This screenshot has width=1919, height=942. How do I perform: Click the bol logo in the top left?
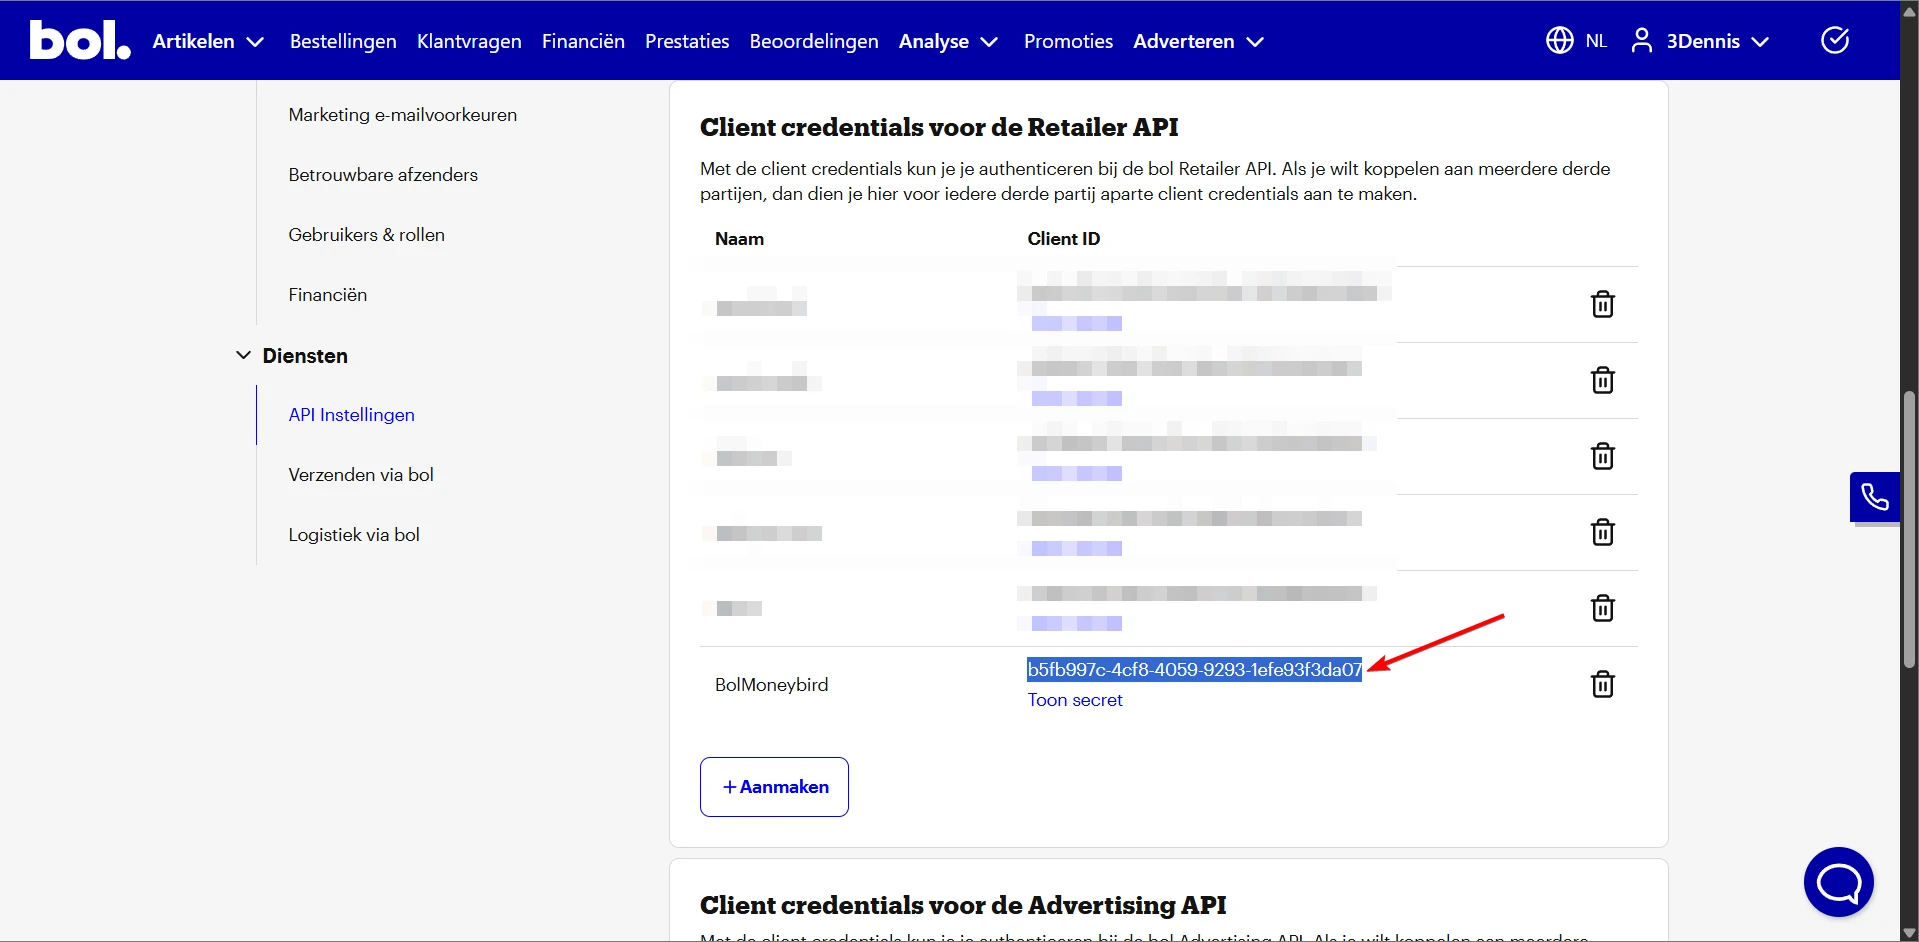click(x=78, y=40)
